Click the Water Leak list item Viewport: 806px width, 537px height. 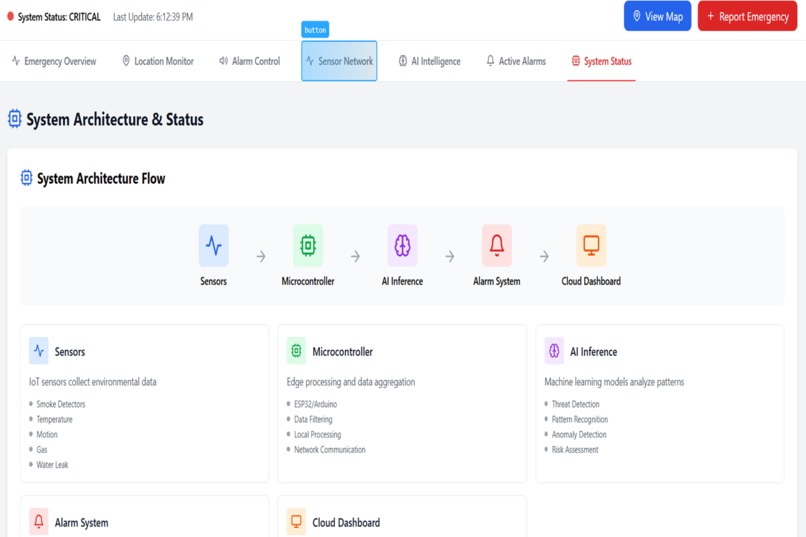tap(48, 465)
